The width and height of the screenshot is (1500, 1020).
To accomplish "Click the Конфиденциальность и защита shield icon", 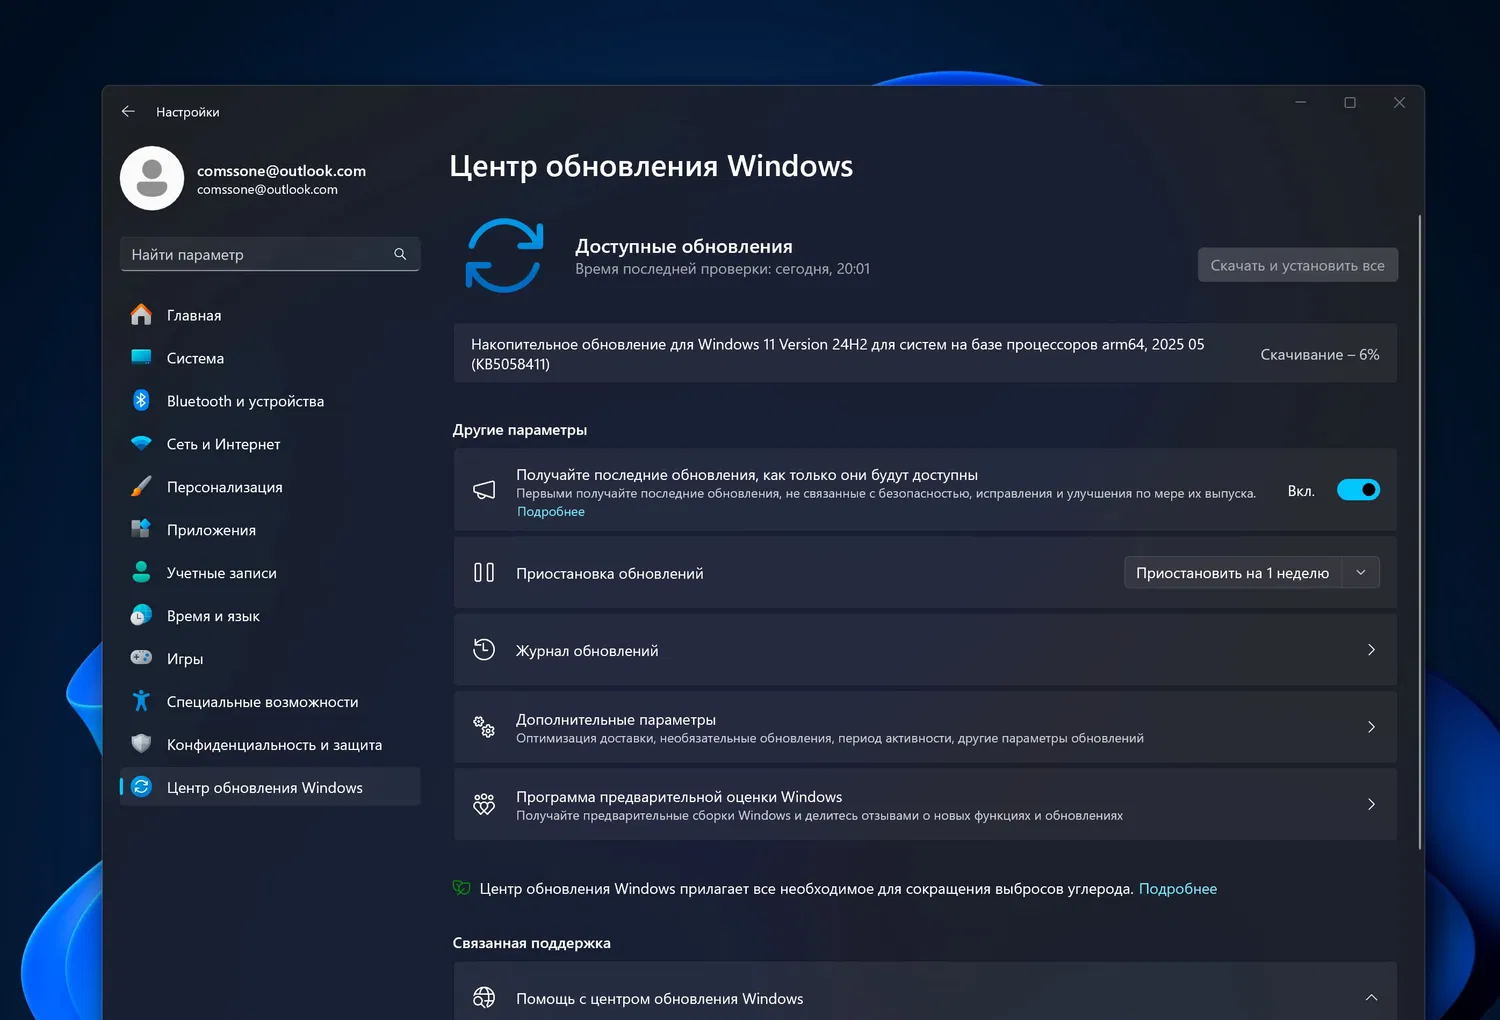I will tap(141, 744).
